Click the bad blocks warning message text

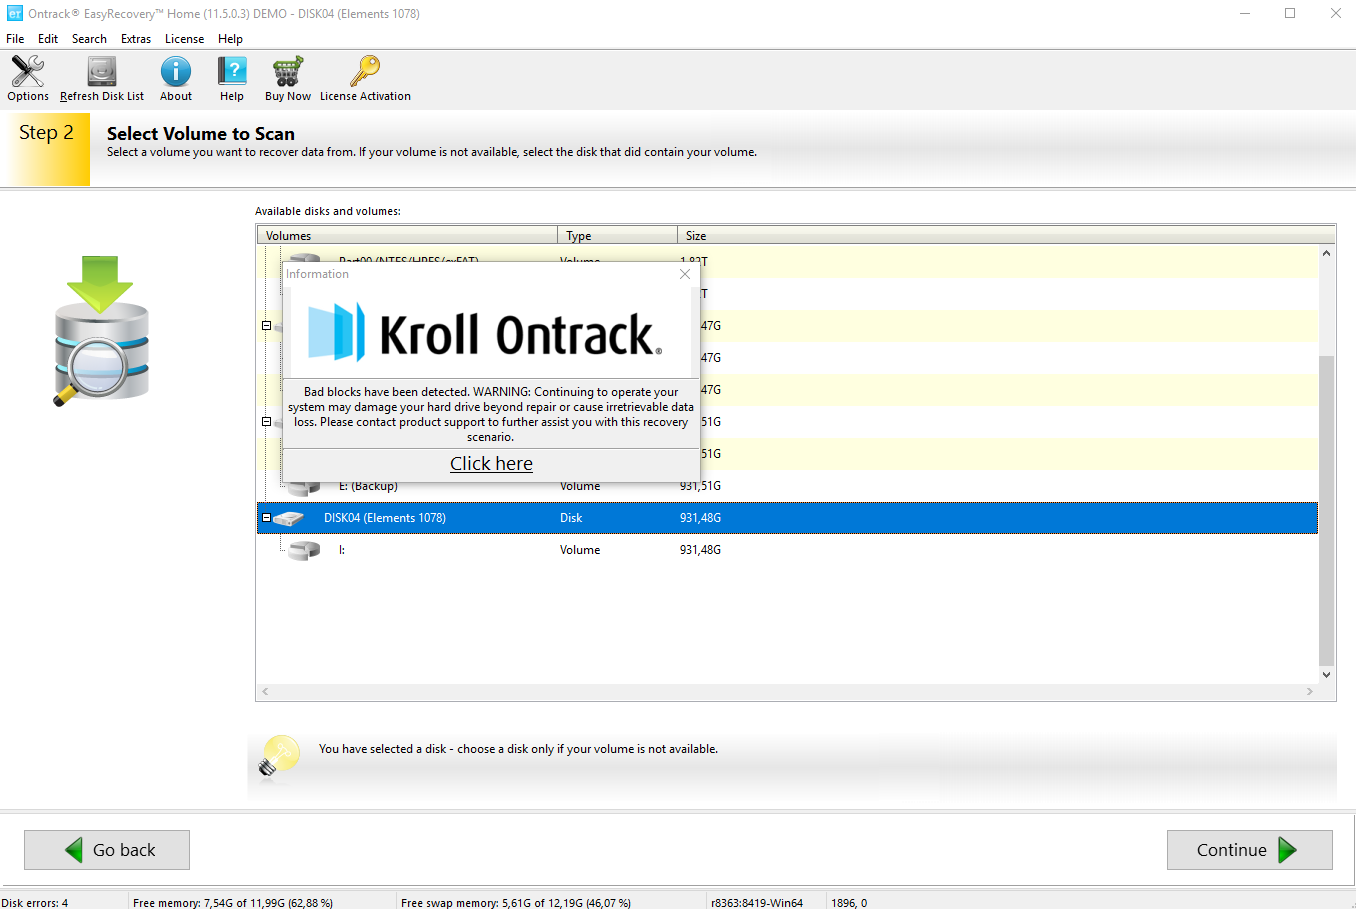pyautogui.click(x=490, y=414)
